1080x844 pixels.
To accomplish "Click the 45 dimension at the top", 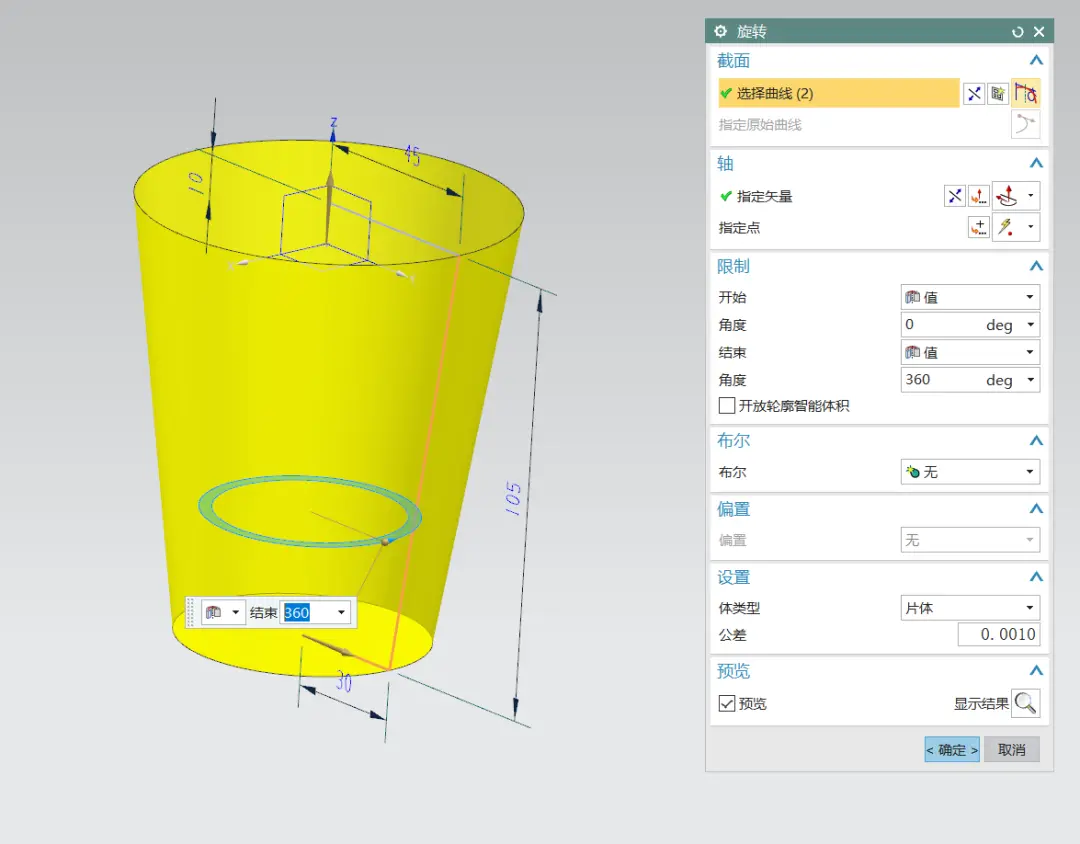I will [x=412, y=154].
